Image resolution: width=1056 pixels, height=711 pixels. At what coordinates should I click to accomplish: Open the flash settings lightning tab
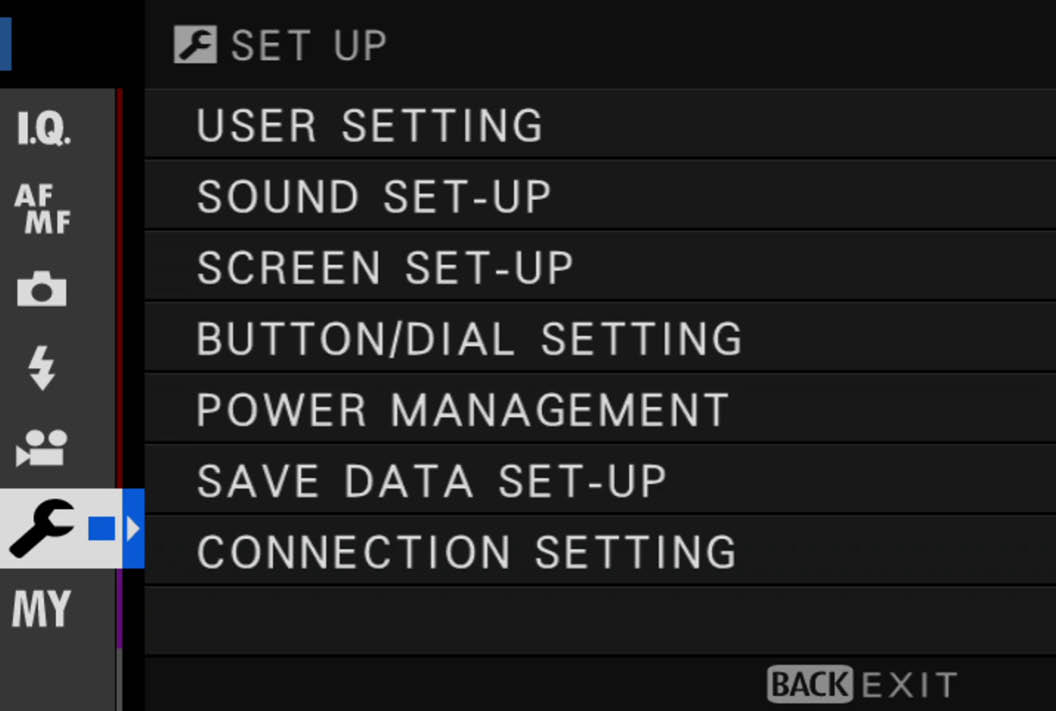(41, 368)
